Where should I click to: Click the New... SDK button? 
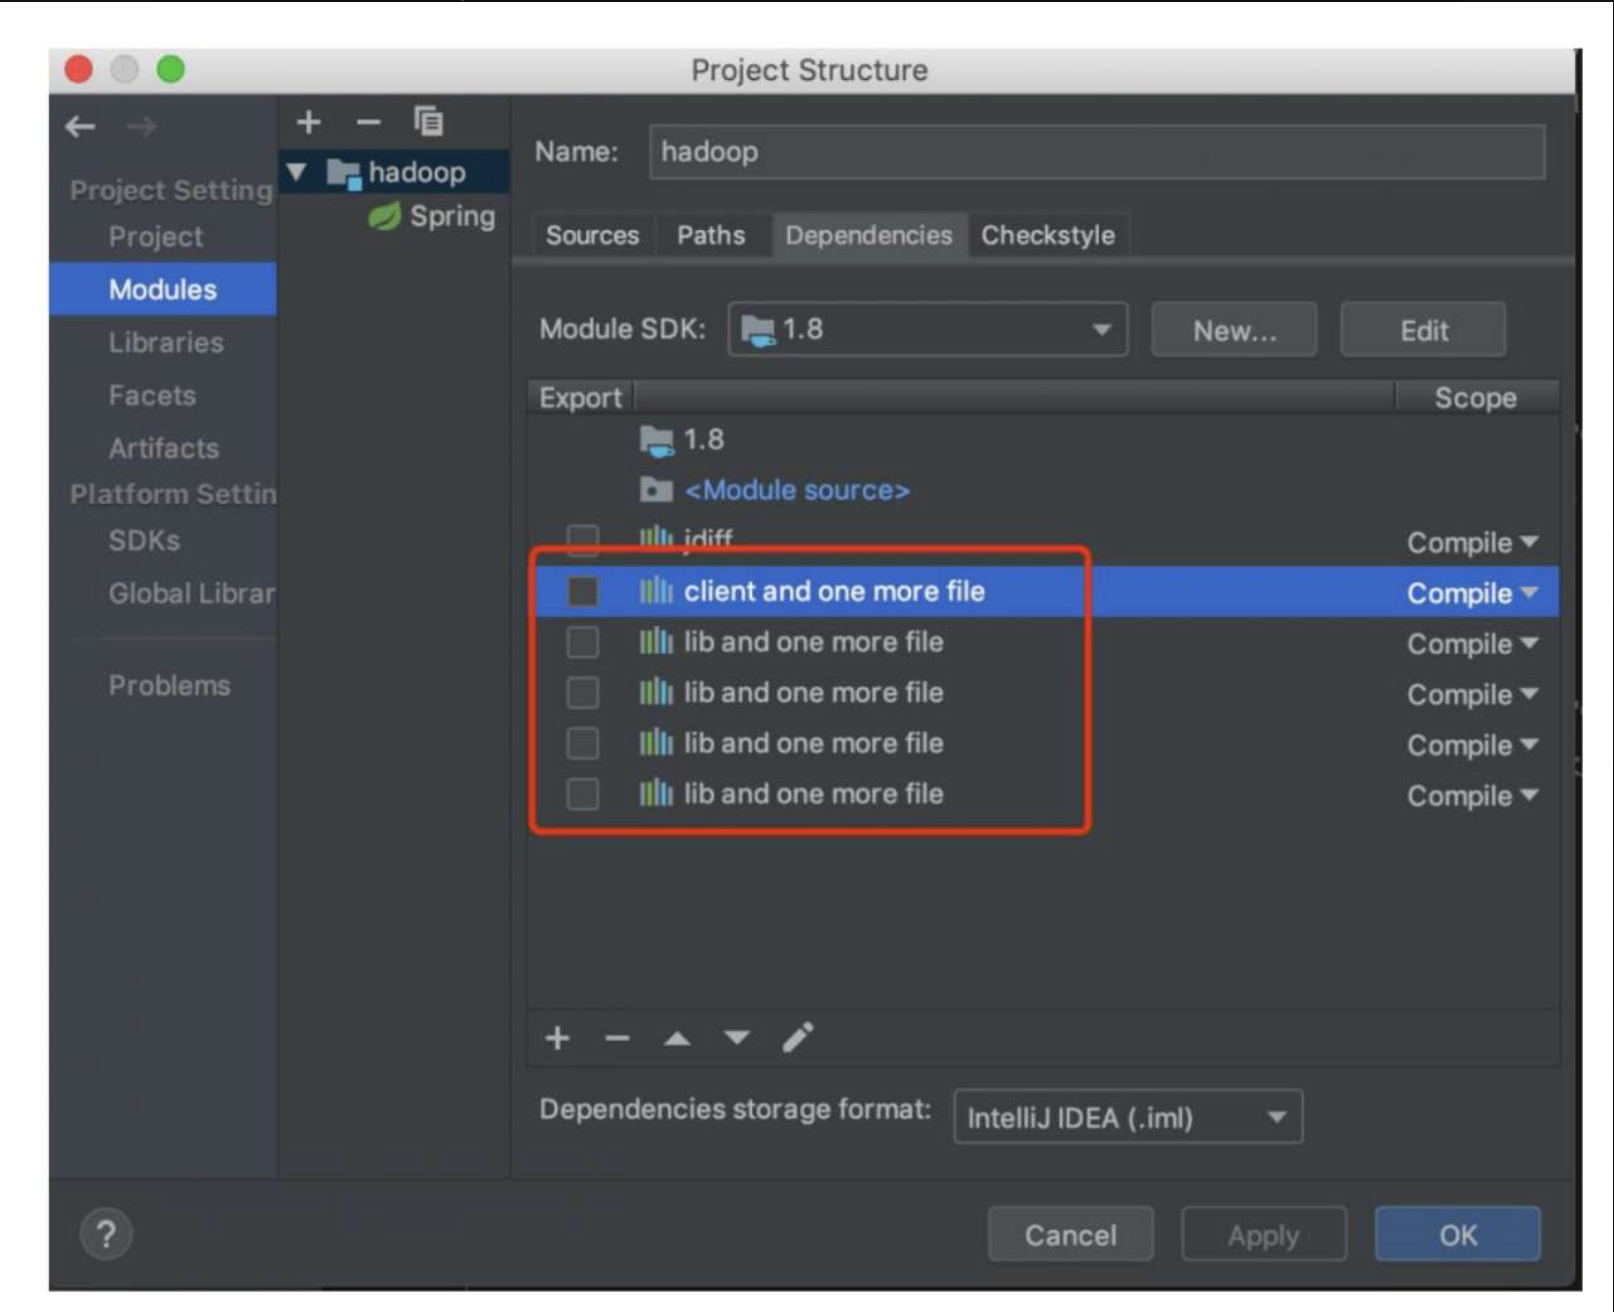pos(1234,330)
